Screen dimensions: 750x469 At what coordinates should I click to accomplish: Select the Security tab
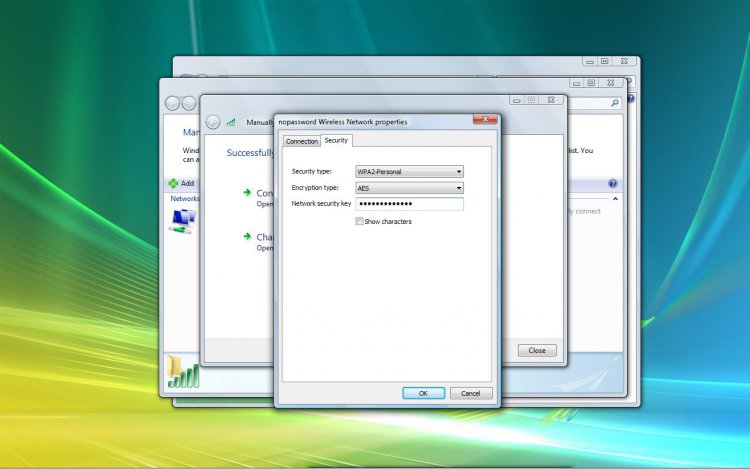coord(336,141)
